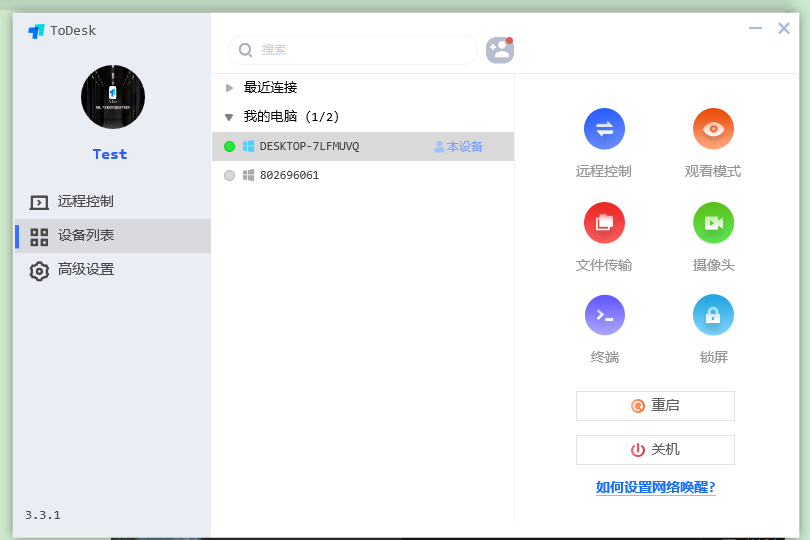Image resolution: width=810 pixels, height=540 pixels.
Task: Open 终端 purple terminal icon
Action: [x=604, y=315]
